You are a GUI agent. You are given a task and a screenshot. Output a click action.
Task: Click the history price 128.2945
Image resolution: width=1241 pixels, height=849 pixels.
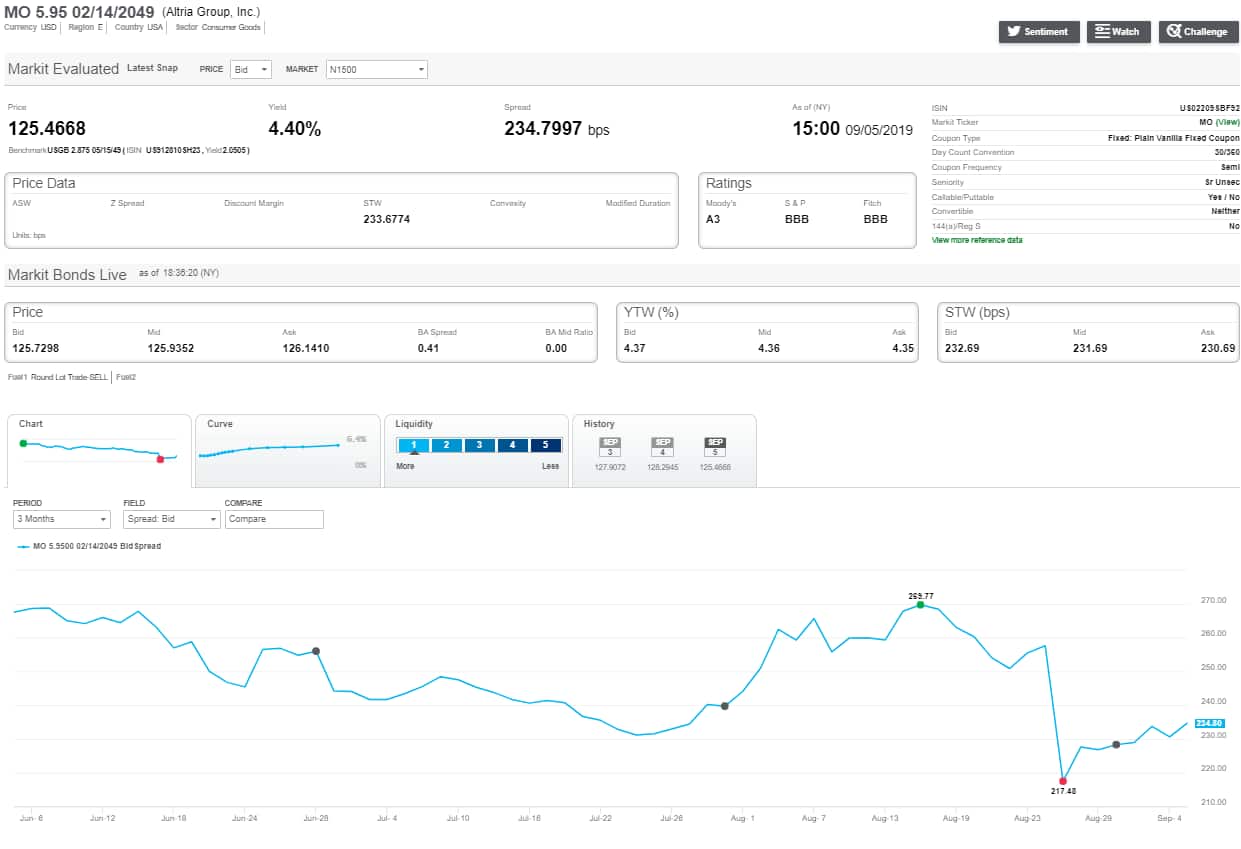[662, 467]
